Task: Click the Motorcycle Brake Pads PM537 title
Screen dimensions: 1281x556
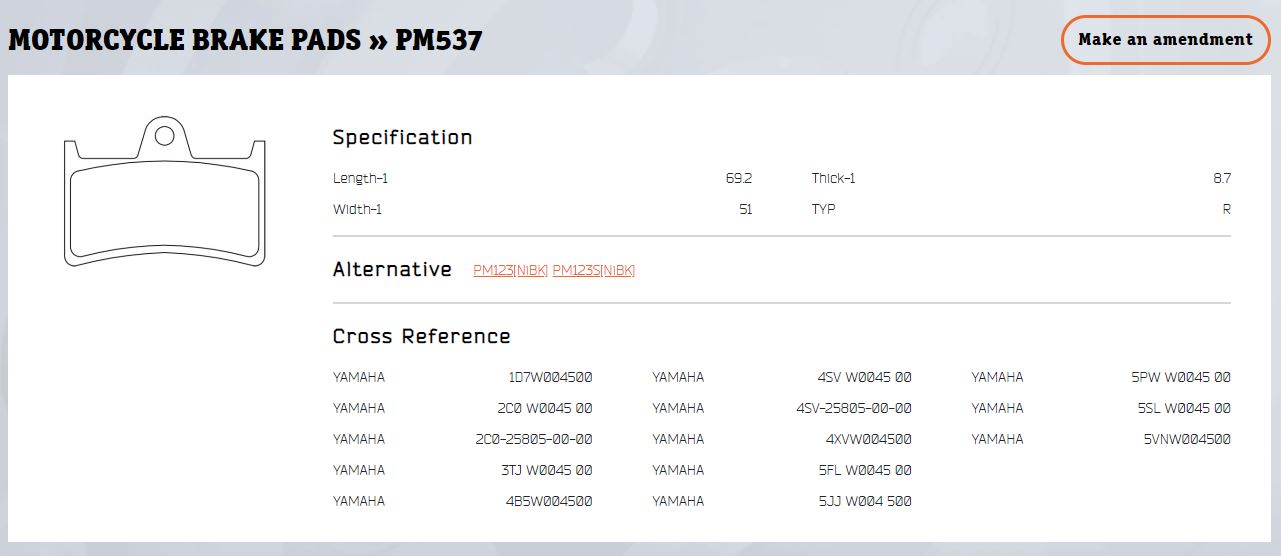Action: pos(245,40)
